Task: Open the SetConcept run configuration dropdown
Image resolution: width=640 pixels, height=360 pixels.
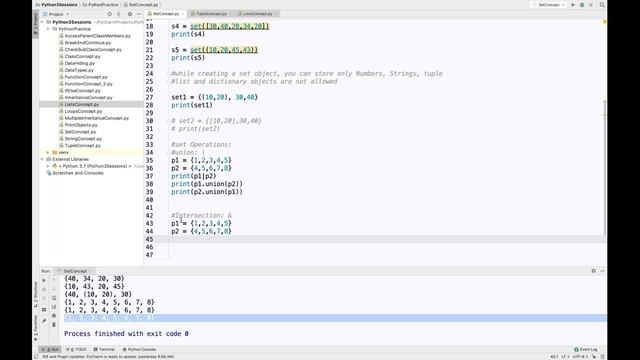Action: point(549,5)
